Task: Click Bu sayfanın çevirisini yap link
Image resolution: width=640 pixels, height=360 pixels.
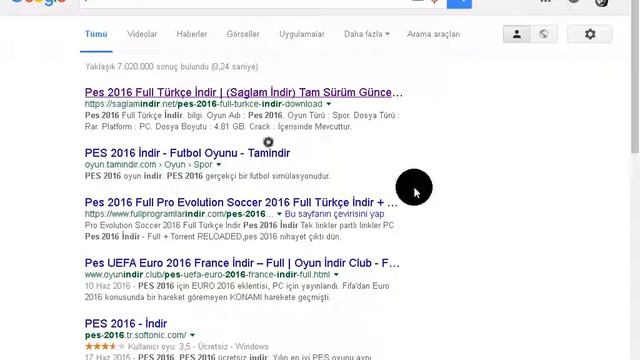Action: [x=334, y=214]
